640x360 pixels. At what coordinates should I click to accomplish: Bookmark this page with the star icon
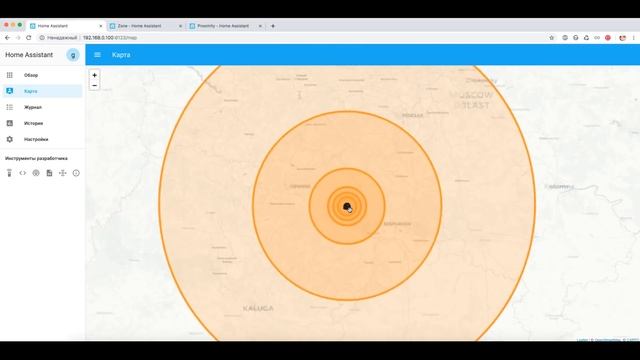[551, 38]
